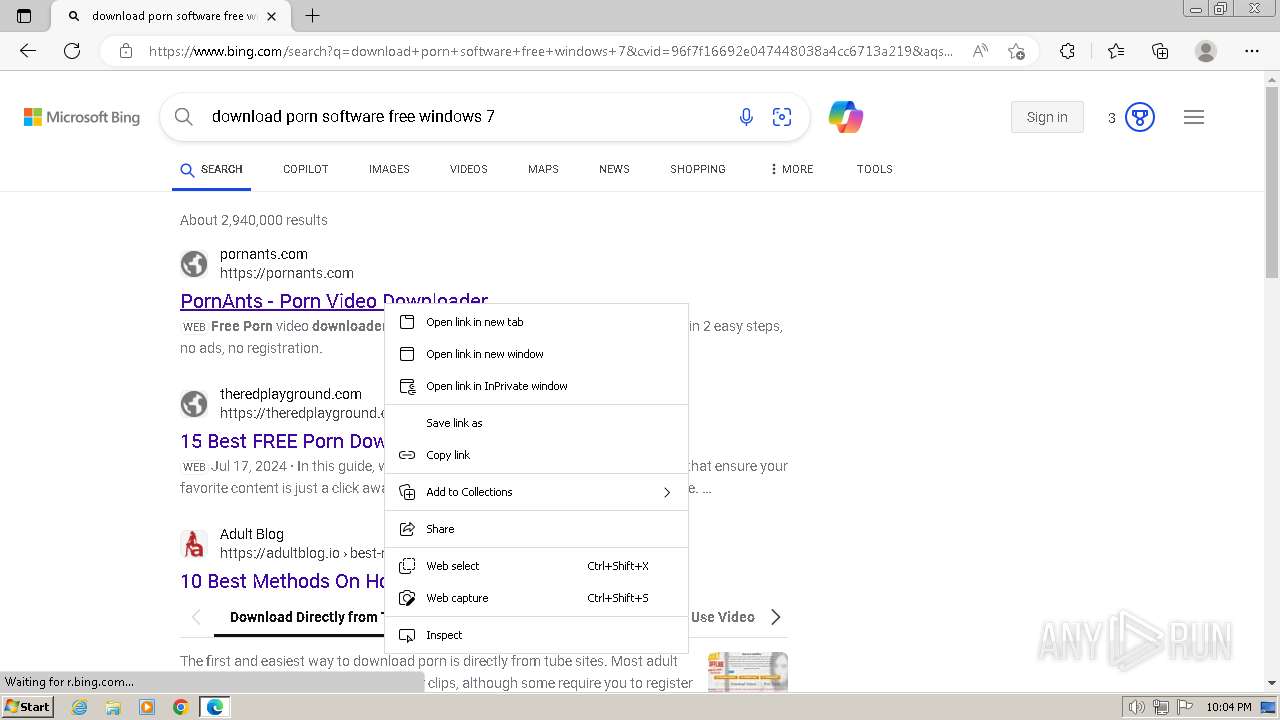Choose Inspect from context menu

pos(536,635)
